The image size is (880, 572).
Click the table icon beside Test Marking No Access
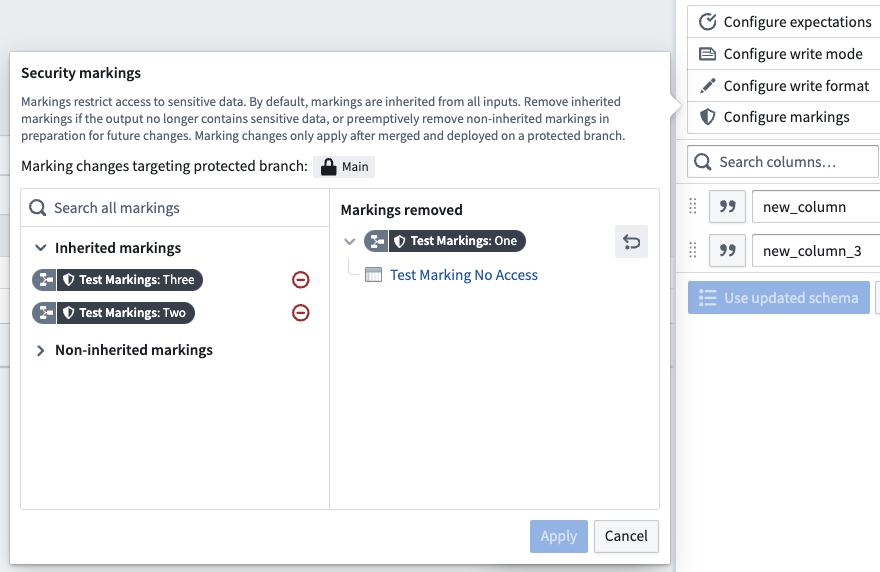(x=373, y=274)
